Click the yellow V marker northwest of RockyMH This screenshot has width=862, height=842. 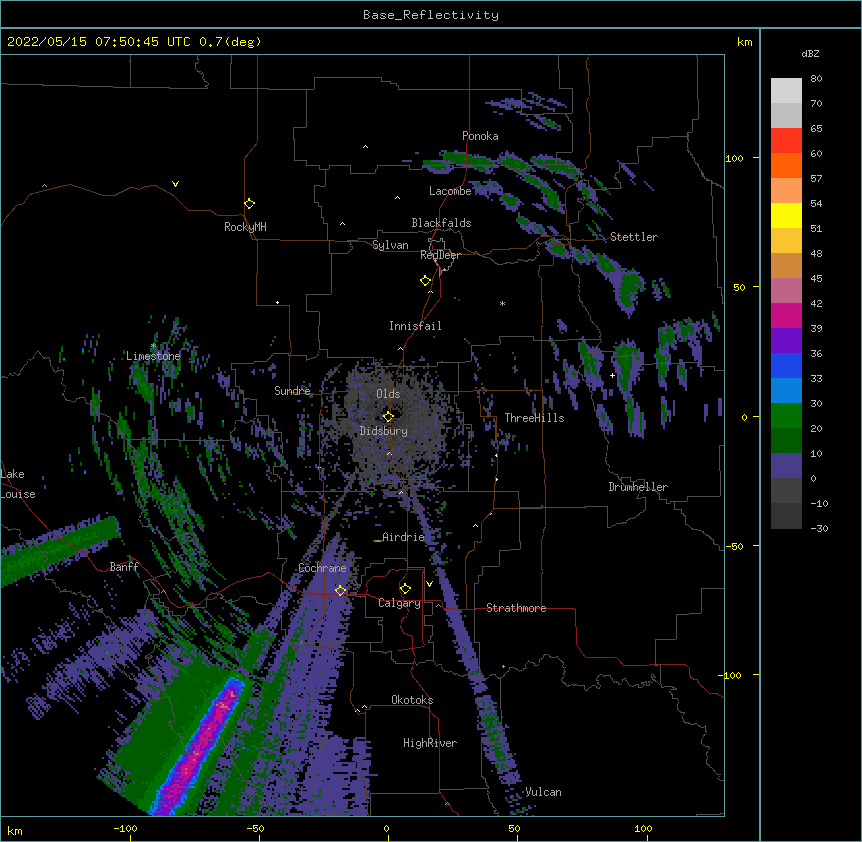click(175, 184)
